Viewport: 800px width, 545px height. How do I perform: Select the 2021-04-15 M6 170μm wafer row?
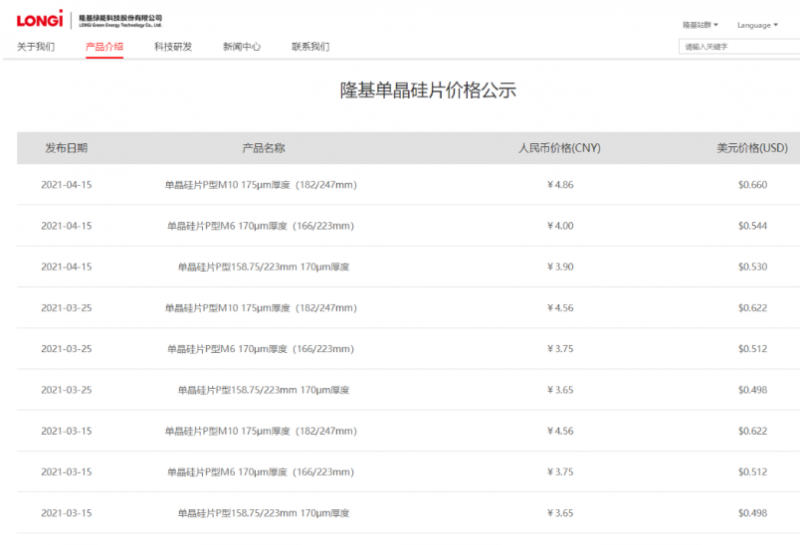pyautogui.click(x=261, y=226)
